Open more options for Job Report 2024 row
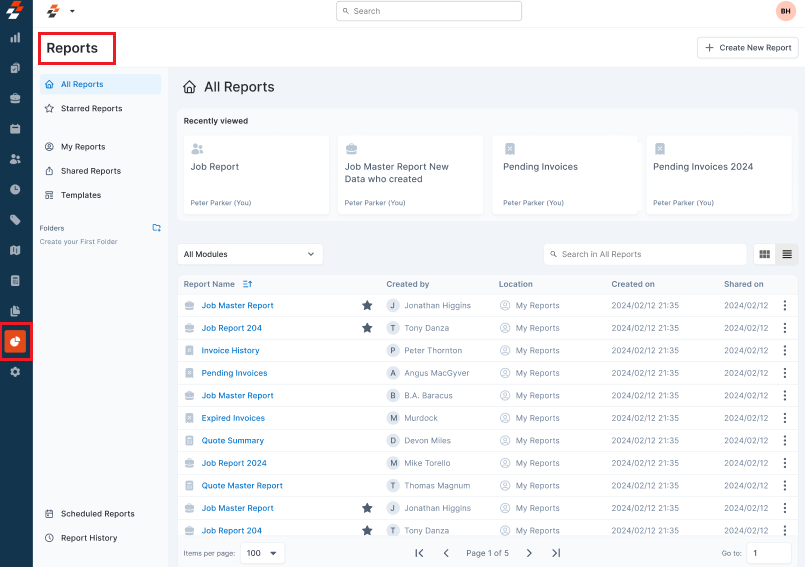Viewport: 805px width, 567px height. [784, 463]
